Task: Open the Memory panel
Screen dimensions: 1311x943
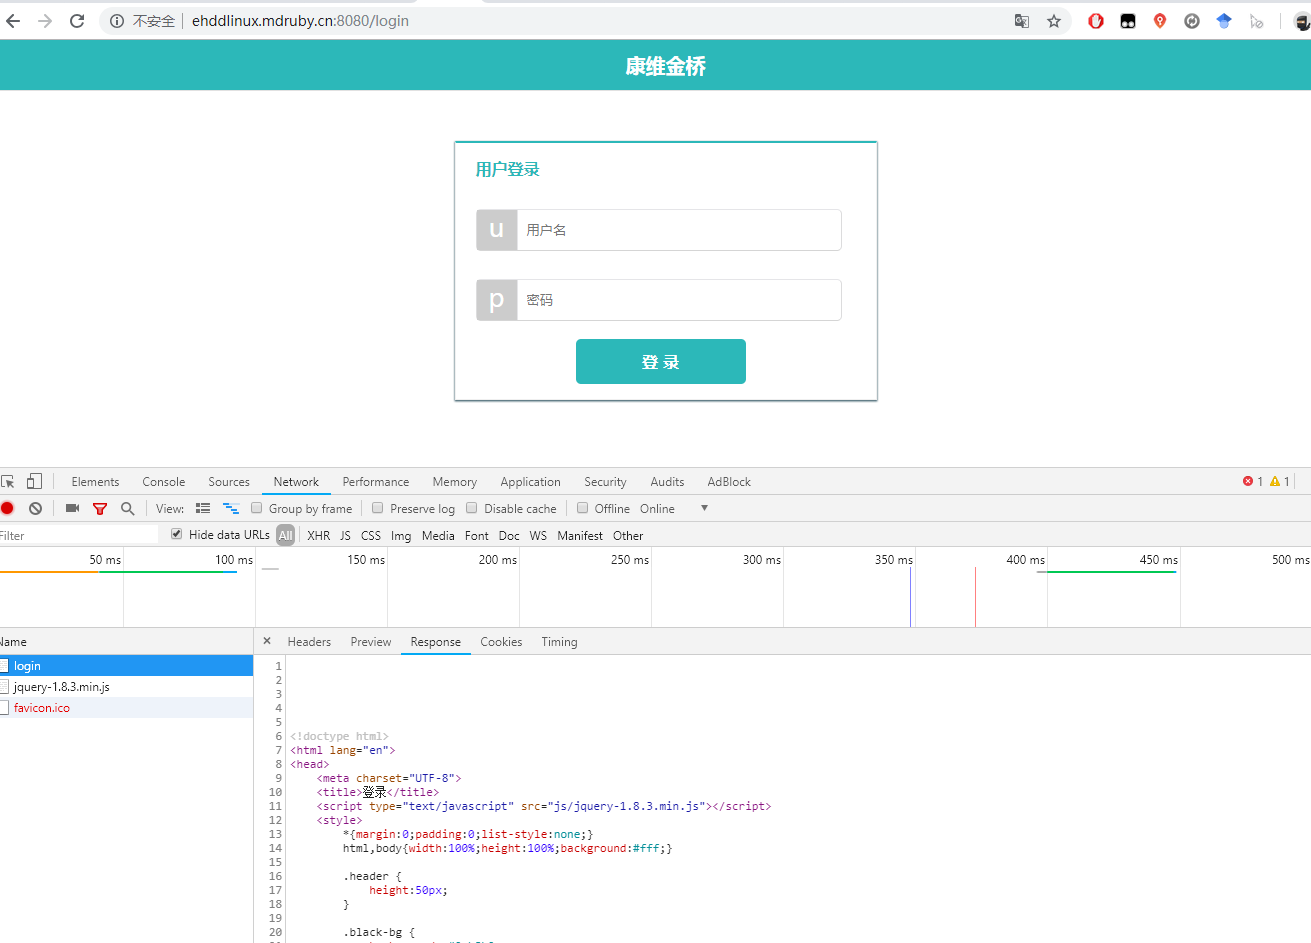Action: (x=455, y=481)
